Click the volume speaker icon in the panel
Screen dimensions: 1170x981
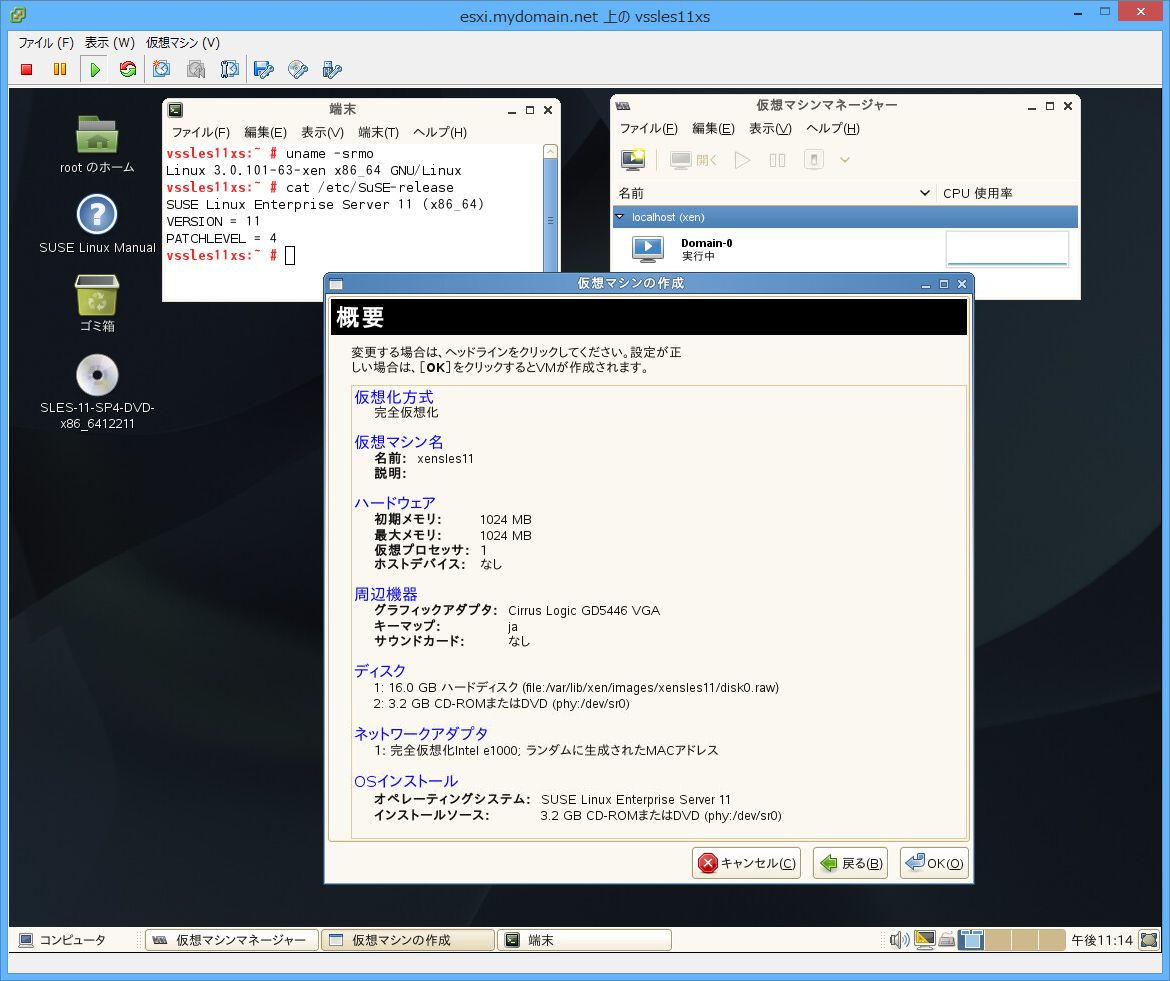point(899,940)
